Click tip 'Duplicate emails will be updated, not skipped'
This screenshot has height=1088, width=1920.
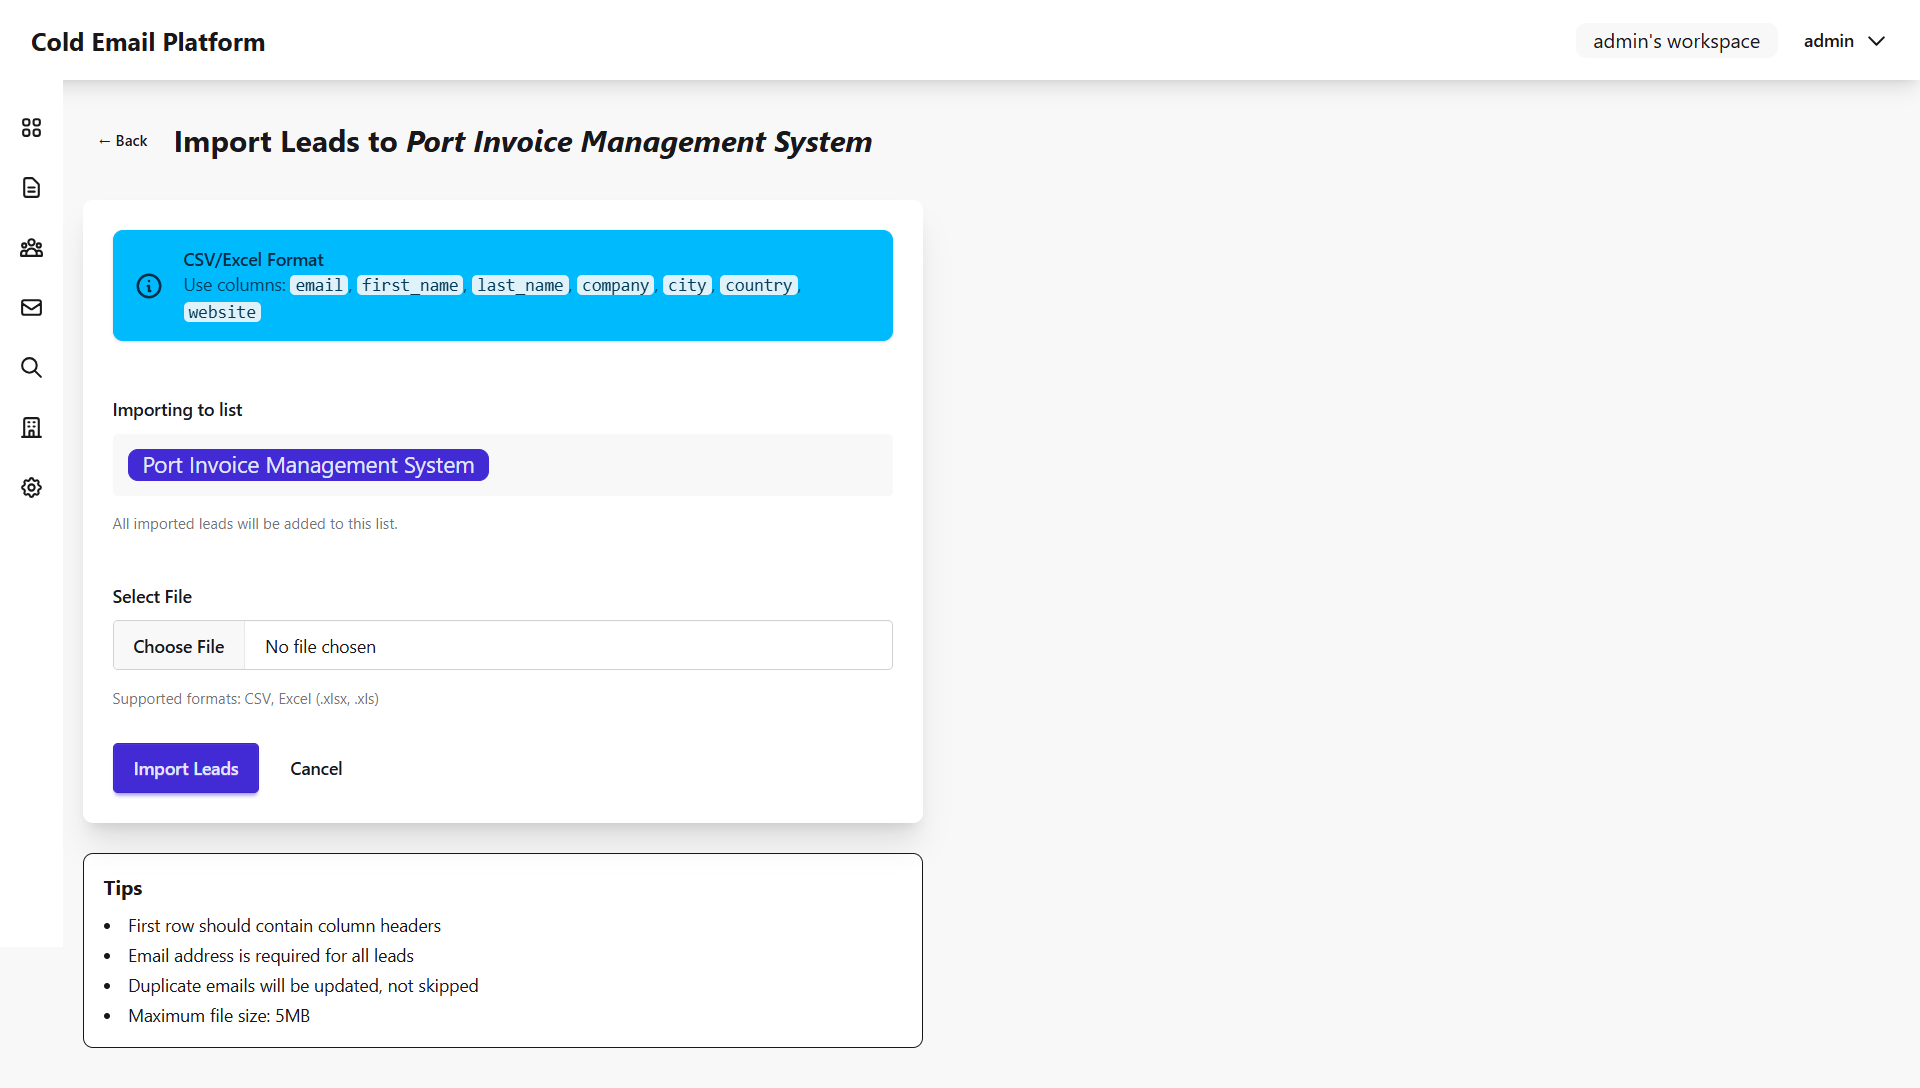[303, 985]
